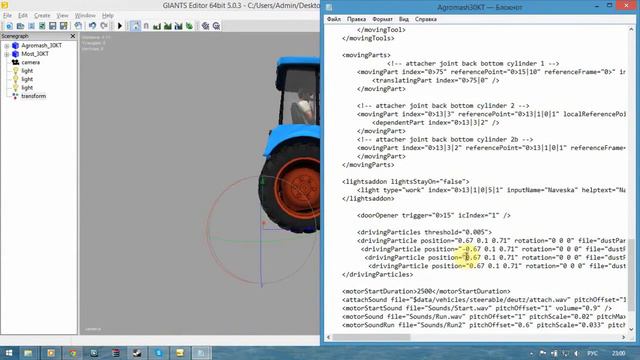Click the Notepad vertical scrollbar up arrow
The height and width of the screenshot is (360, 640).
[x=631, y=29]
